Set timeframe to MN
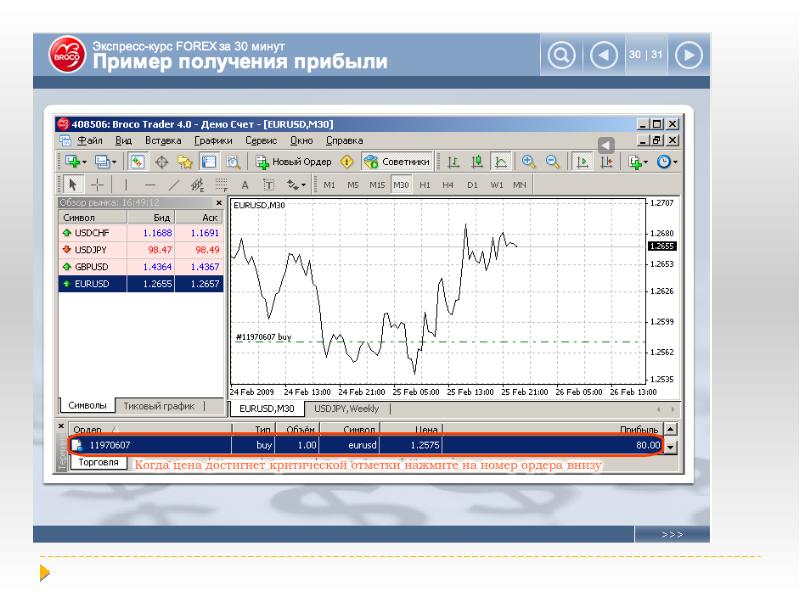 519,185
